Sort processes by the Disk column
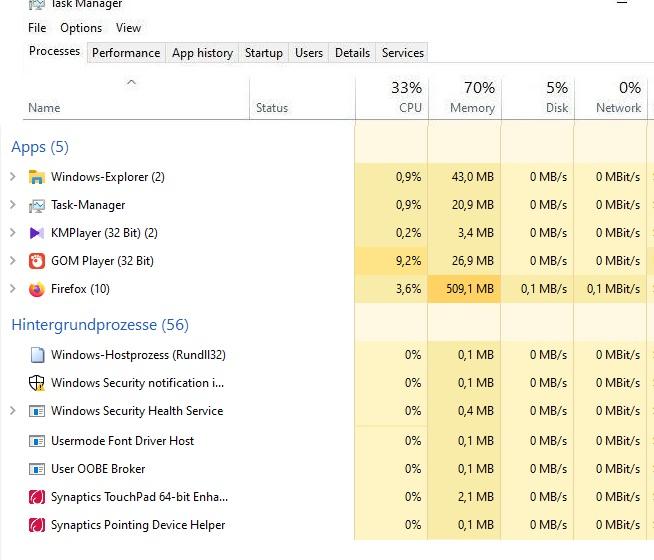Image resolution: width=654 pixels, height=560 pixels. [538, 98]
